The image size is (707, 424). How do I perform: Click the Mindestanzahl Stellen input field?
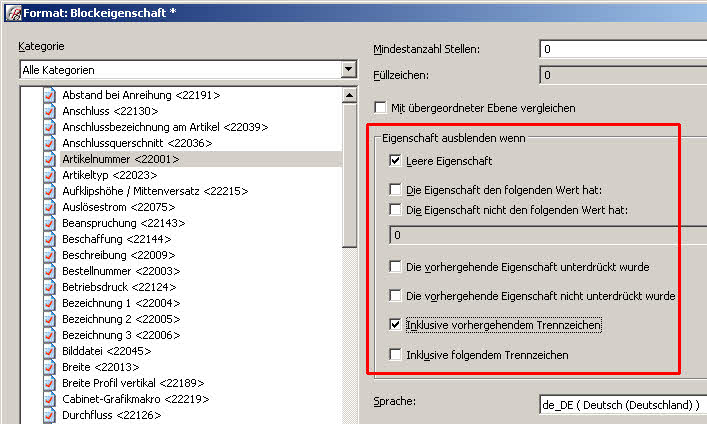(x=623, y=49)
